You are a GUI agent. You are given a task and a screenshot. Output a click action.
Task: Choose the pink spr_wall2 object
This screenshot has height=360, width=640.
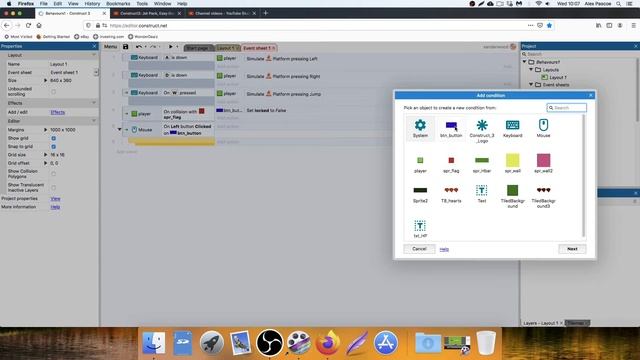click(543, 163)
